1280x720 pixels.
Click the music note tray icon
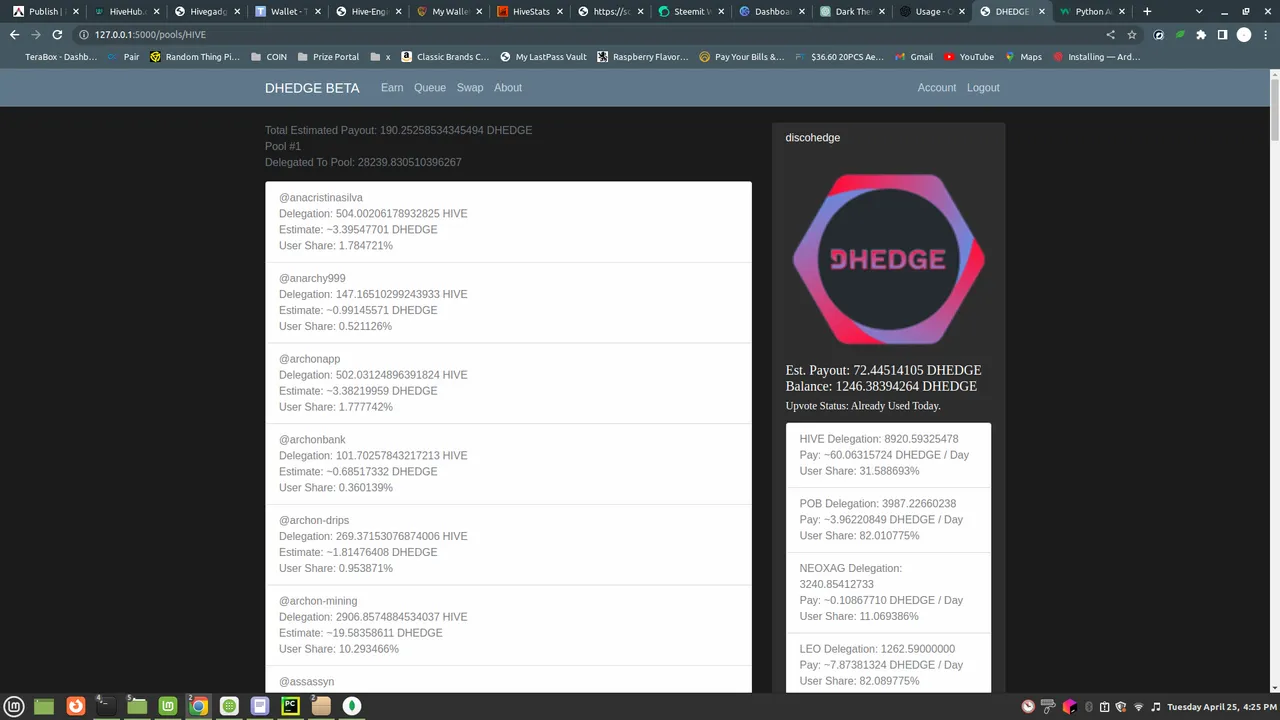(x=1156, y=707)
